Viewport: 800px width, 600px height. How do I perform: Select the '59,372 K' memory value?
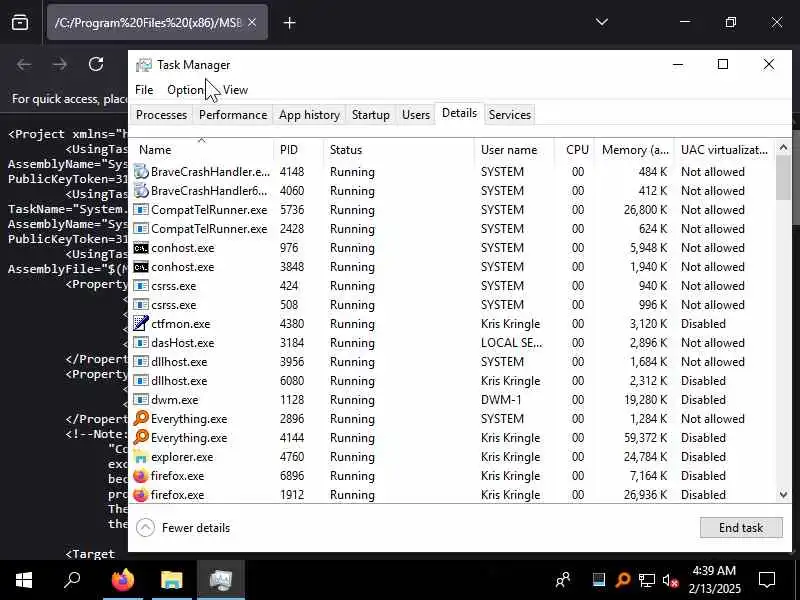645,438
